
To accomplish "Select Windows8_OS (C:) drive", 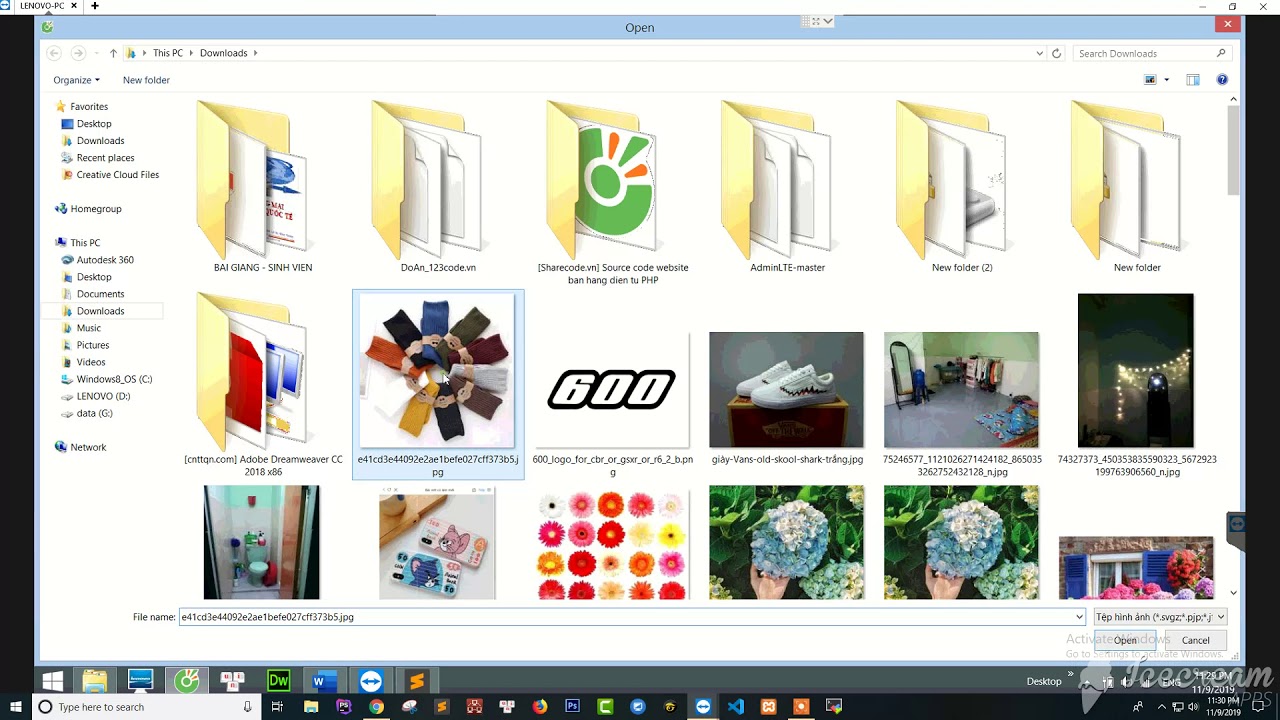I will coord(114,379).
